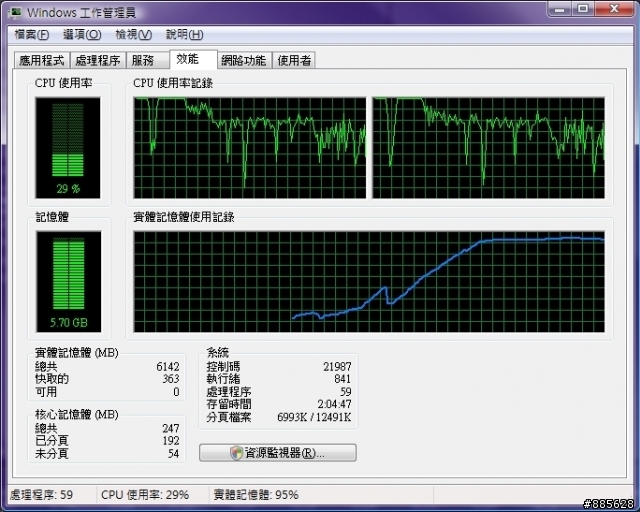The height and width of the screenshot is (512, 640).
Task: Click the 快取的 value 363
Action: pyautogui.click(x=171, y=379)
